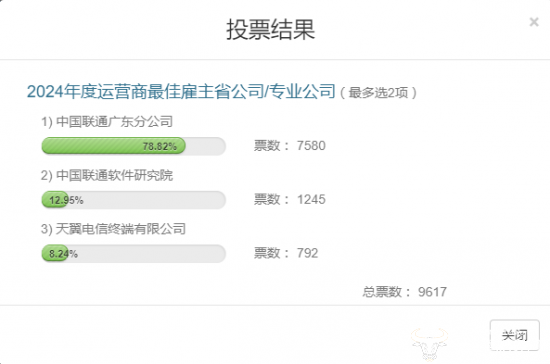Click the bull watermark logo near 关闭
Viewport: 550px width, 364px height.
[x=430, y=343]
